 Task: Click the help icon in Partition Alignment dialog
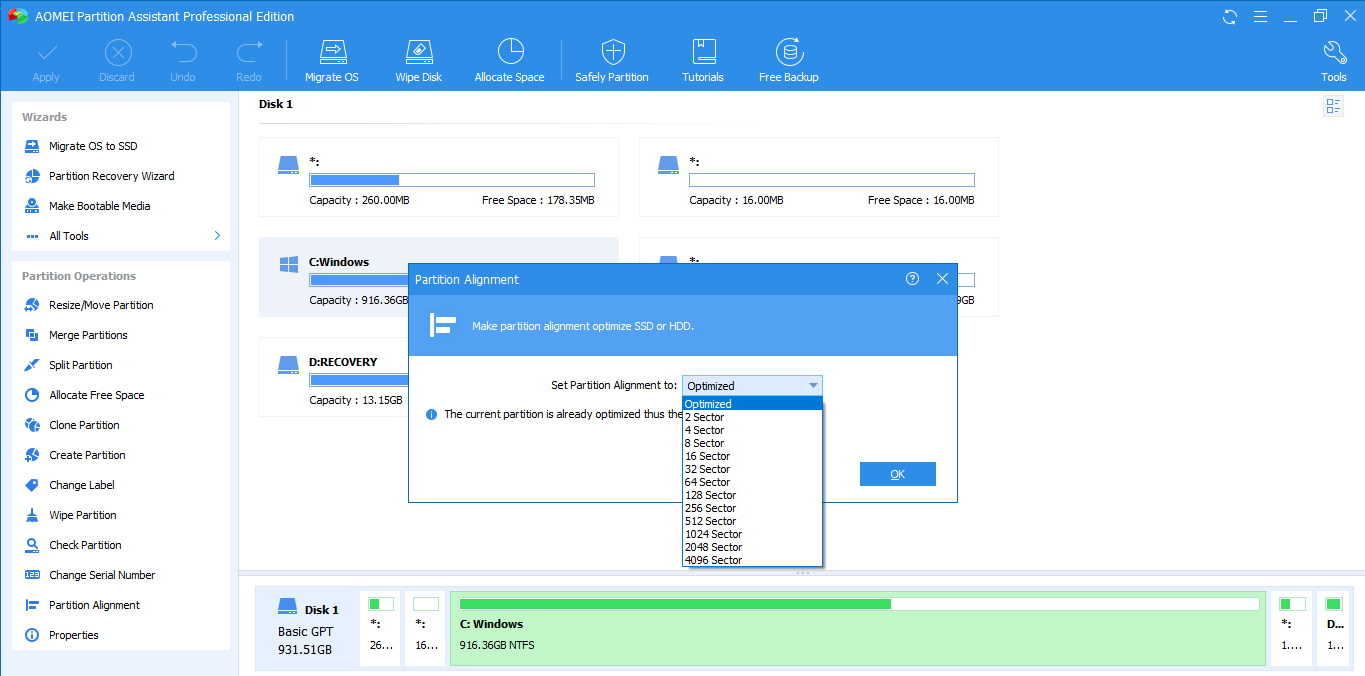(912, 279)
